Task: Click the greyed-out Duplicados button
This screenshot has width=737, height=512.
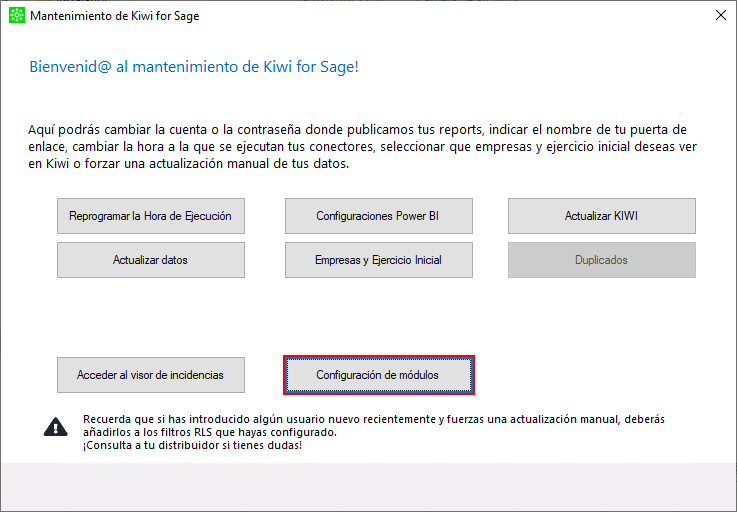Action: 602,260
